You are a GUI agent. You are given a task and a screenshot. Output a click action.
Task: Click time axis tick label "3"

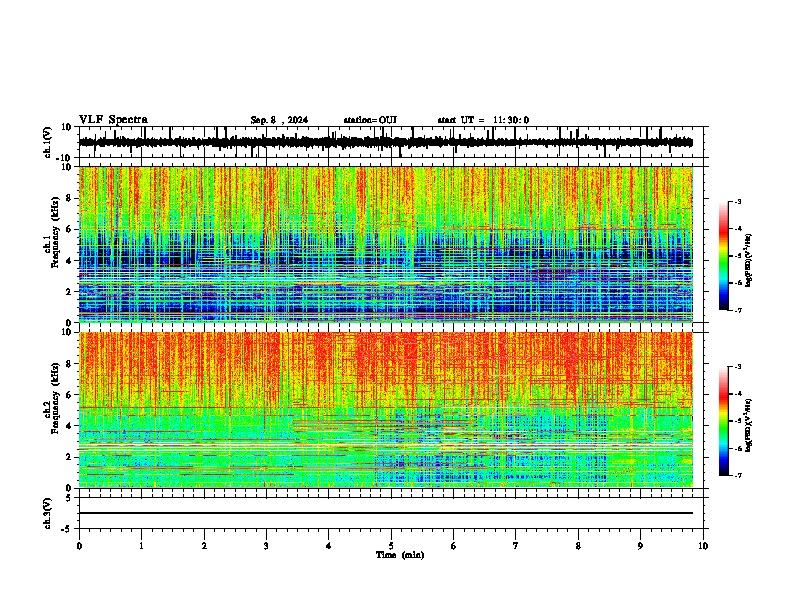(x=266, y=546)
